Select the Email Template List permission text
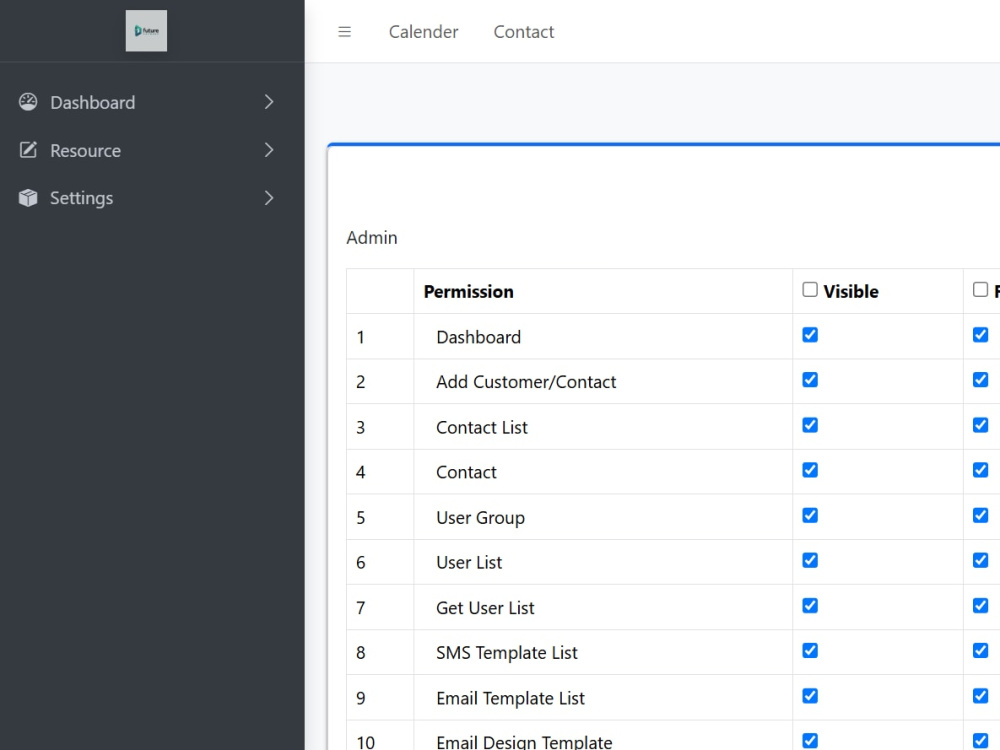Image resolution: width=1000 pixels, height=750 pixels. [x=510, y=698]
